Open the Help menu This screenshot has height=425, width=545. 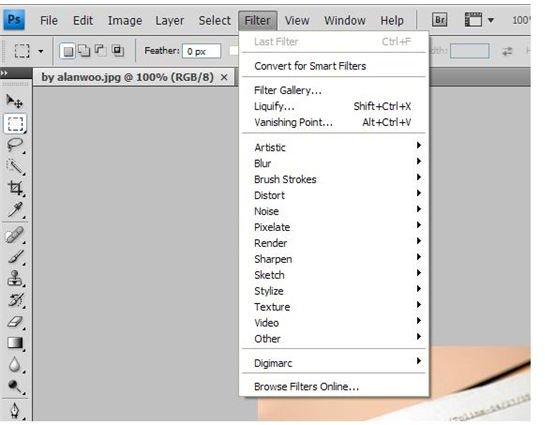point(392,21)
